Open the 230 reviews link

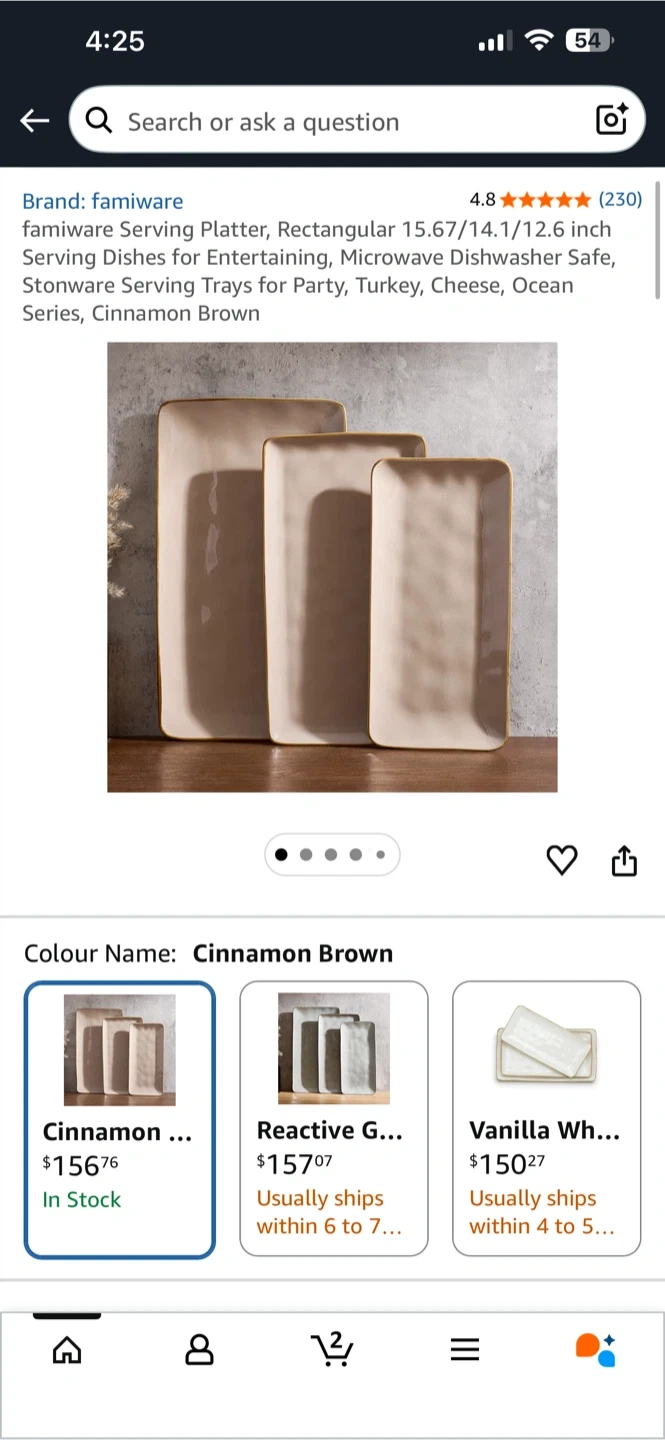[x=620, y=199]
